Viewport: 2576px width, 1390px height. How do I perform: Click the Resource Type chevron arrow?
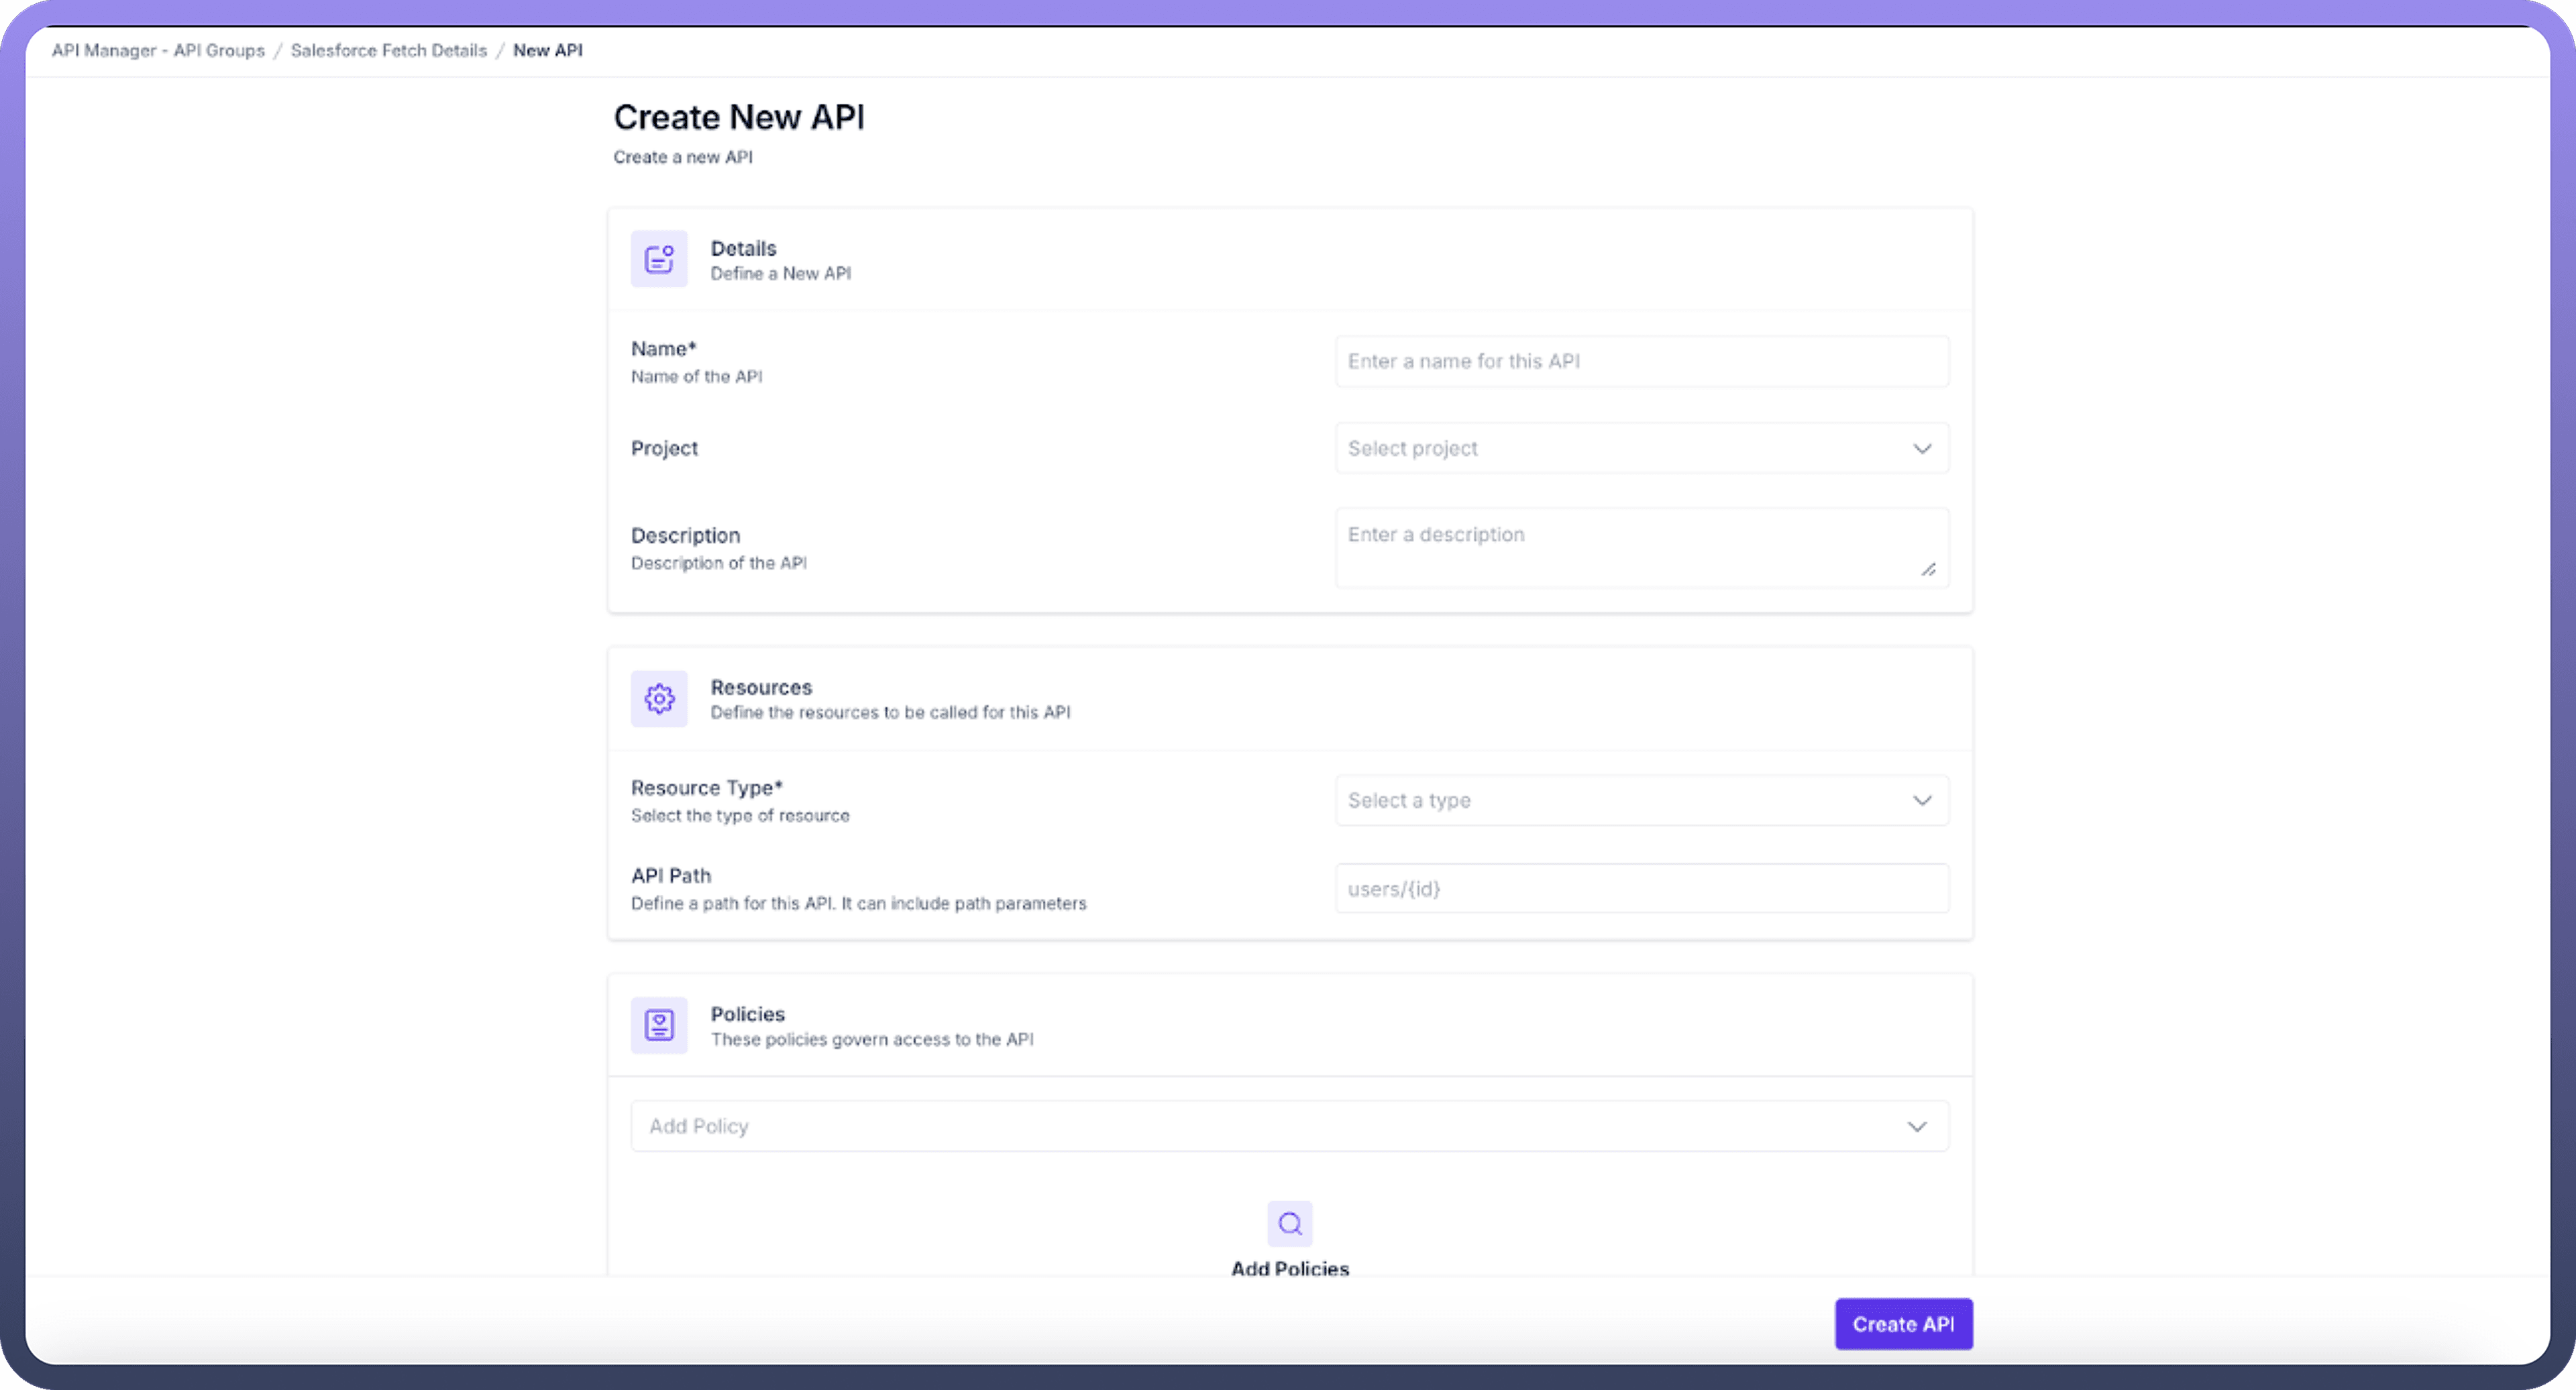(x=1922, y=801)
